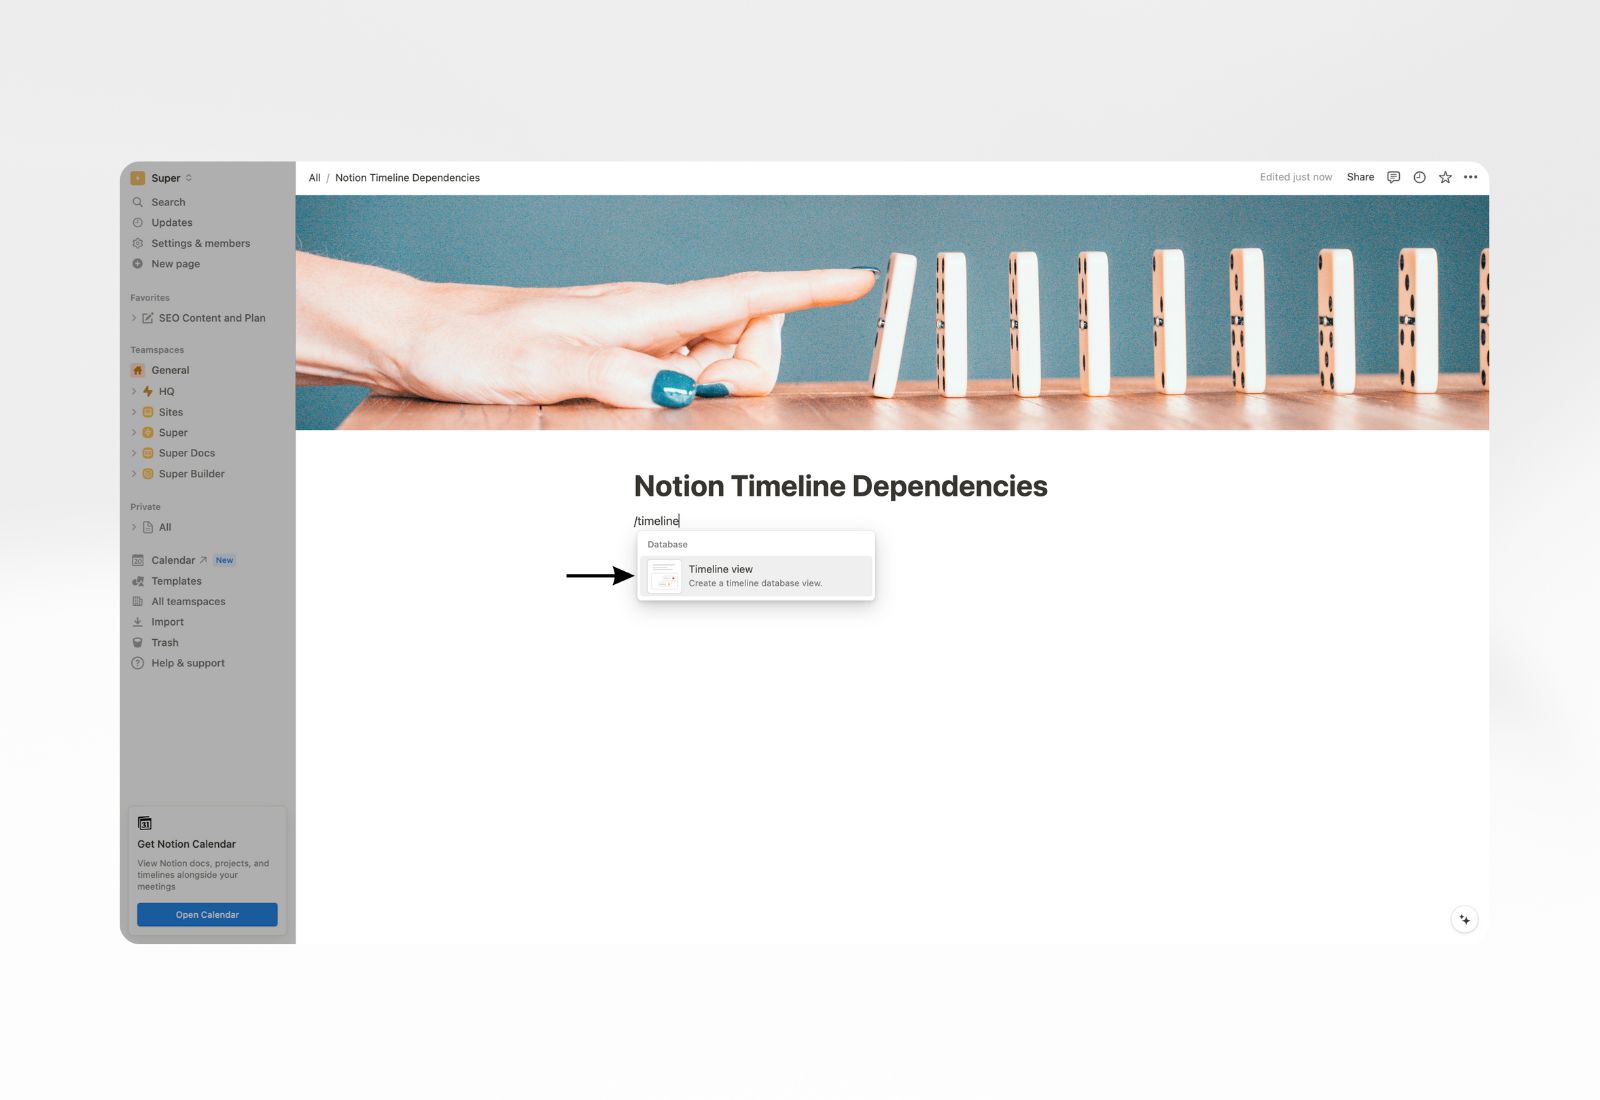
Task: Click the Search magnifier icon
Action: [138, 202]
